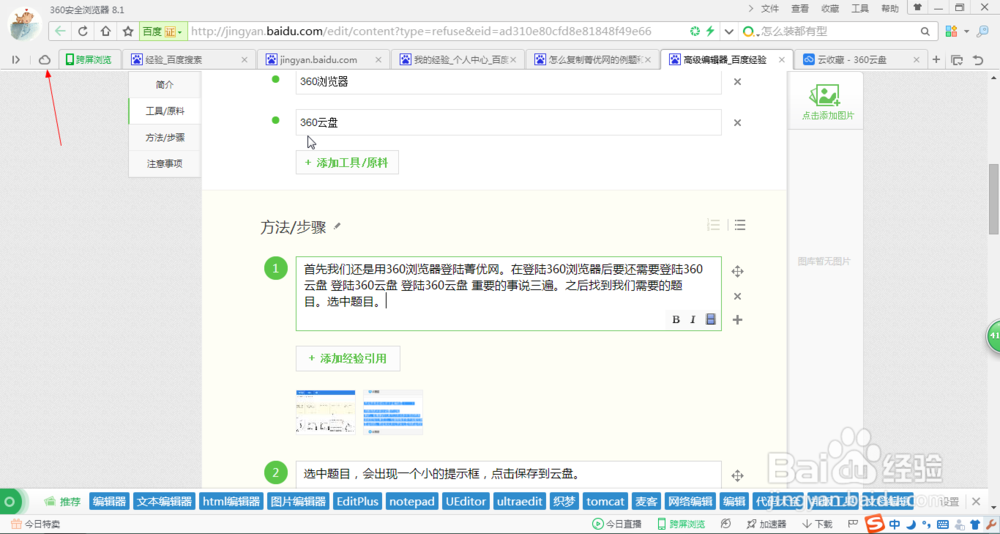Open the colorful extensions grid icon
Image resolution: width=1000 pixels, height=534 pixels.
click(952, 31)
